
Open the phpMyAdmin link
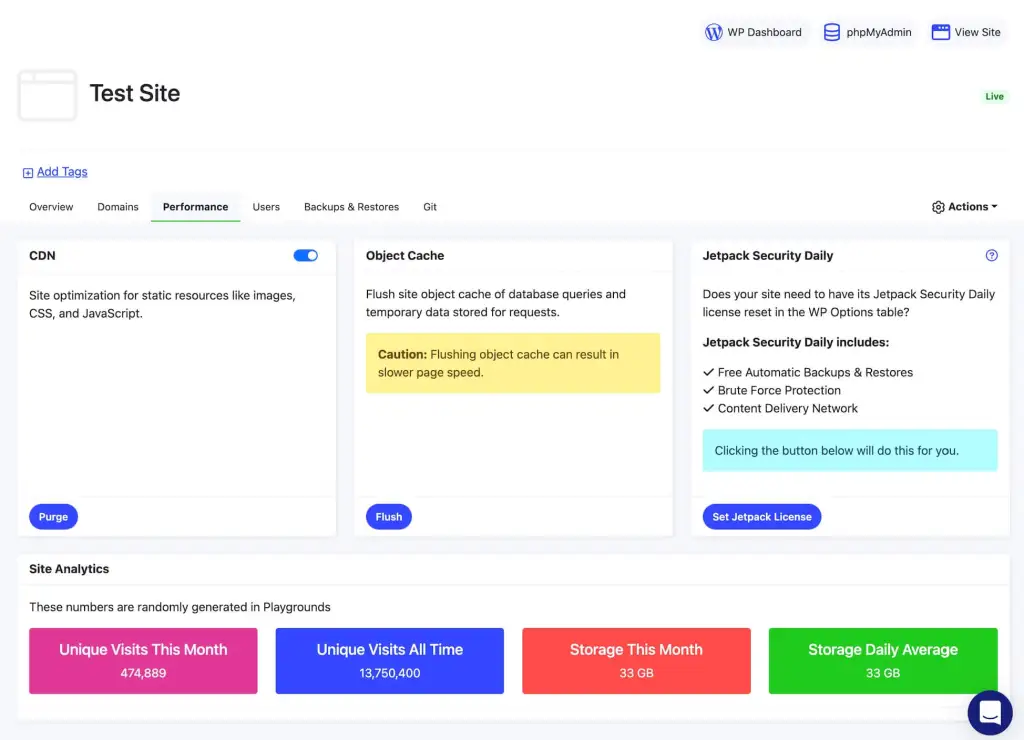click(x=867, y=32)
